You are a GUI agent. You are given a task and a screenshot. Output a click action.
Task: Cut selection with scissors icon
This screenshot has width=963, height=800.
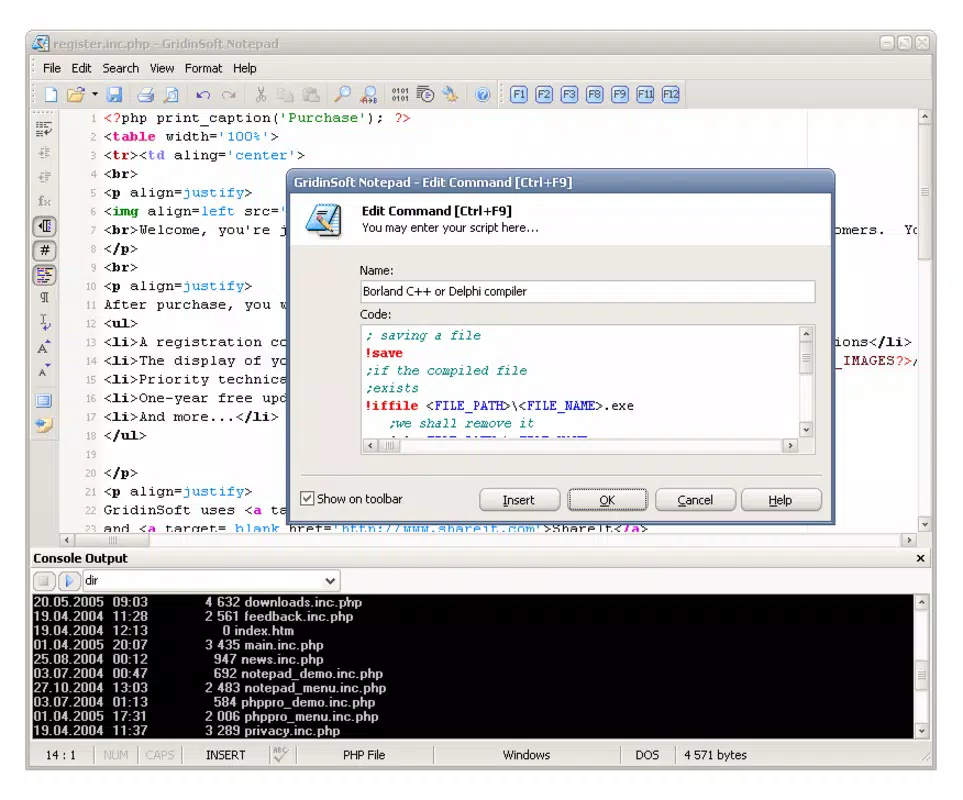(x=261, y=95)
